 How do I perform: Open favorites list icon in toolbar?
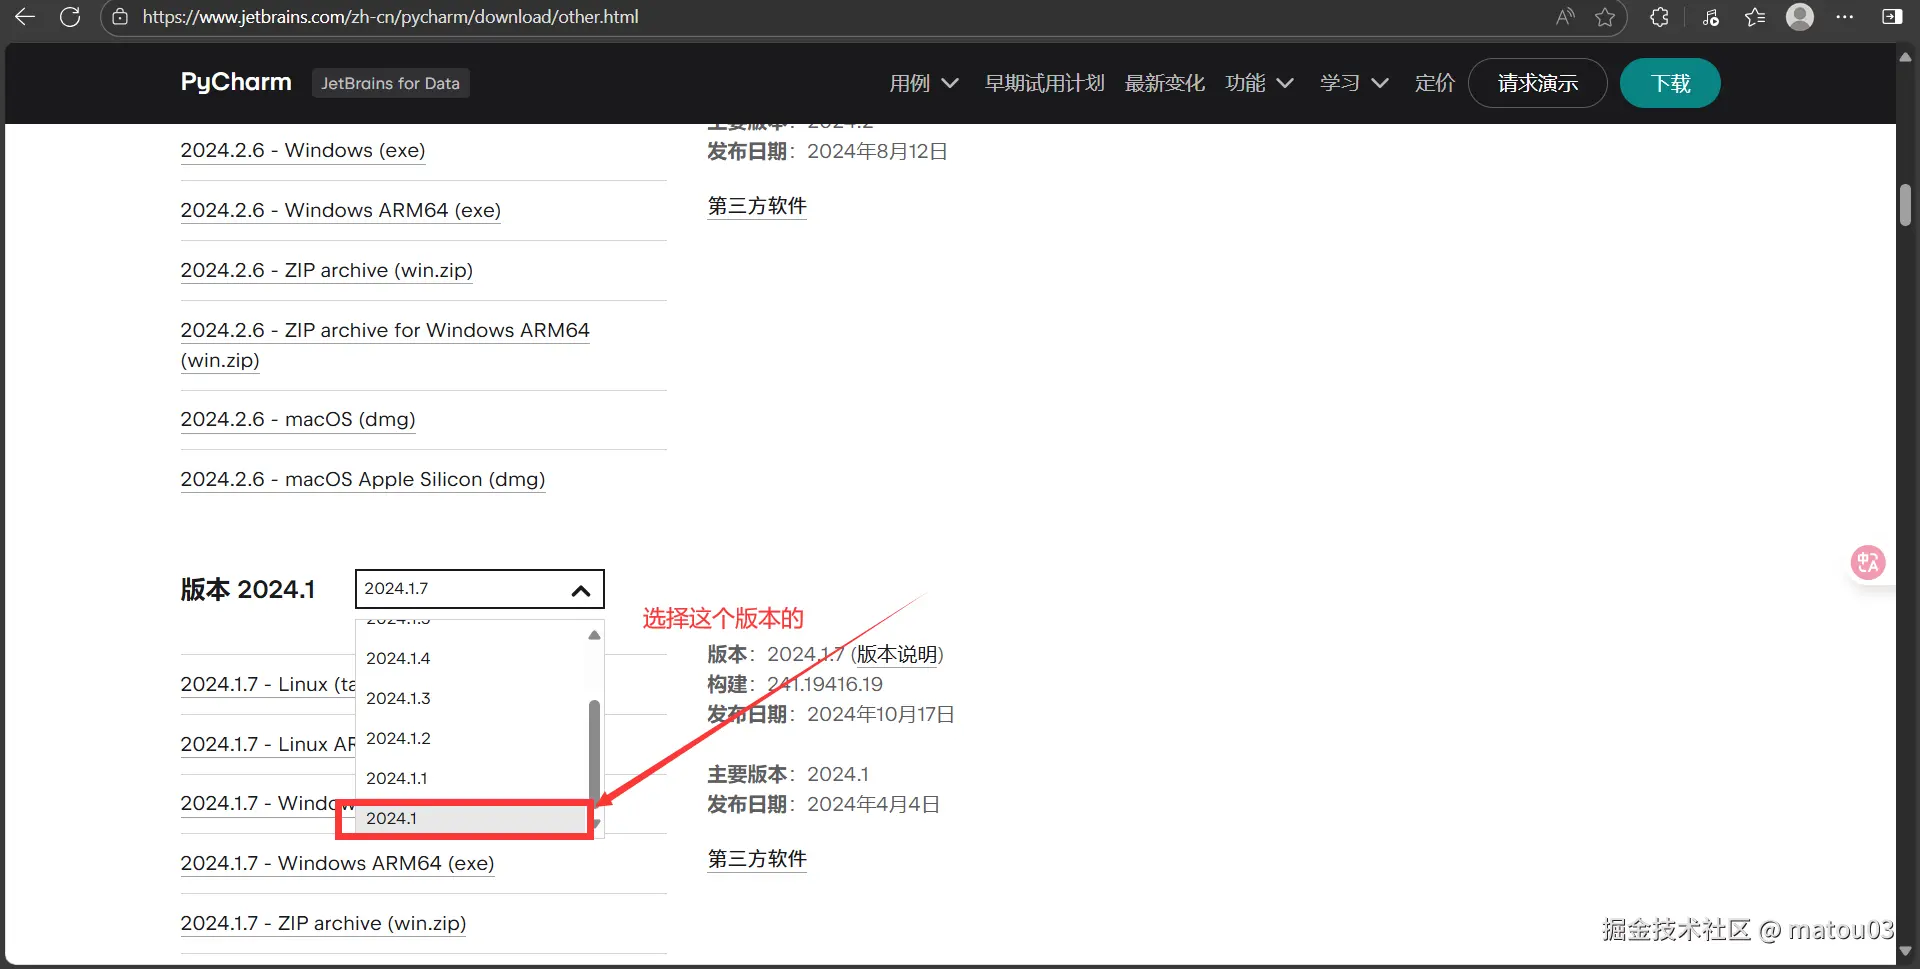[x=1755, y=17]
